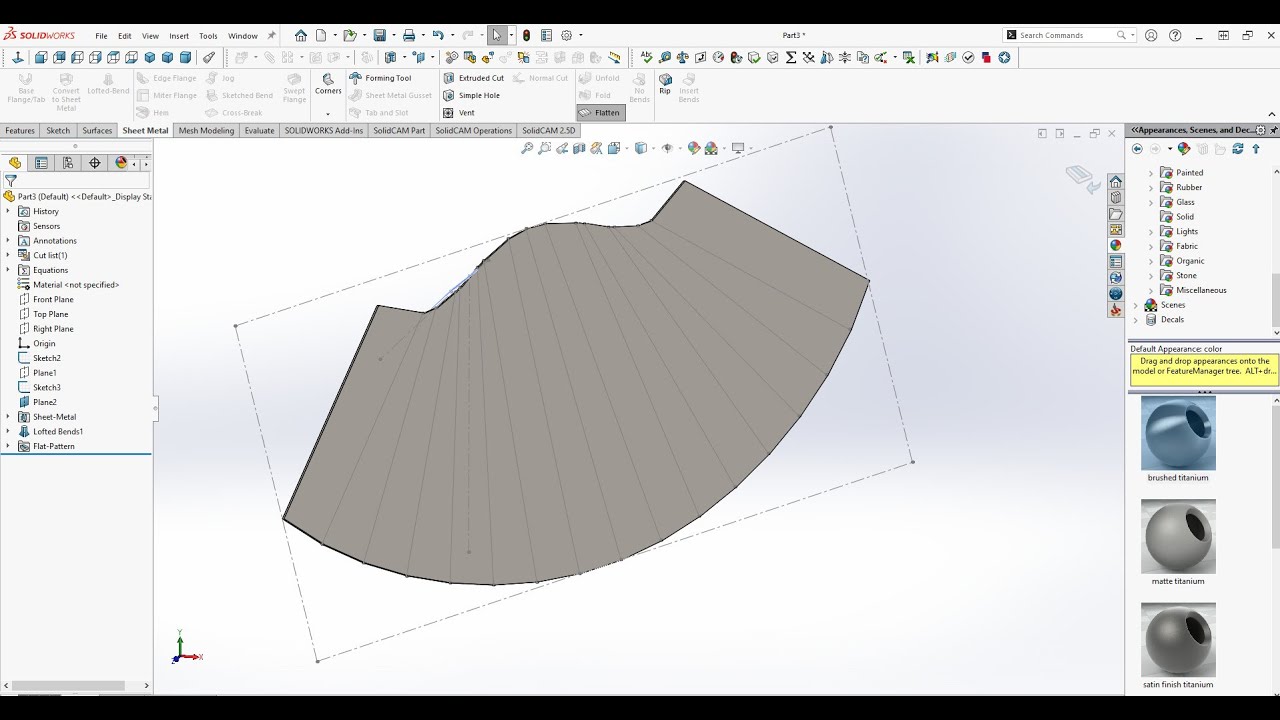Select the Fabric appearance folder
Image resolution: width=1280 pixels, height=720 pixels.
click(1187, 246)
